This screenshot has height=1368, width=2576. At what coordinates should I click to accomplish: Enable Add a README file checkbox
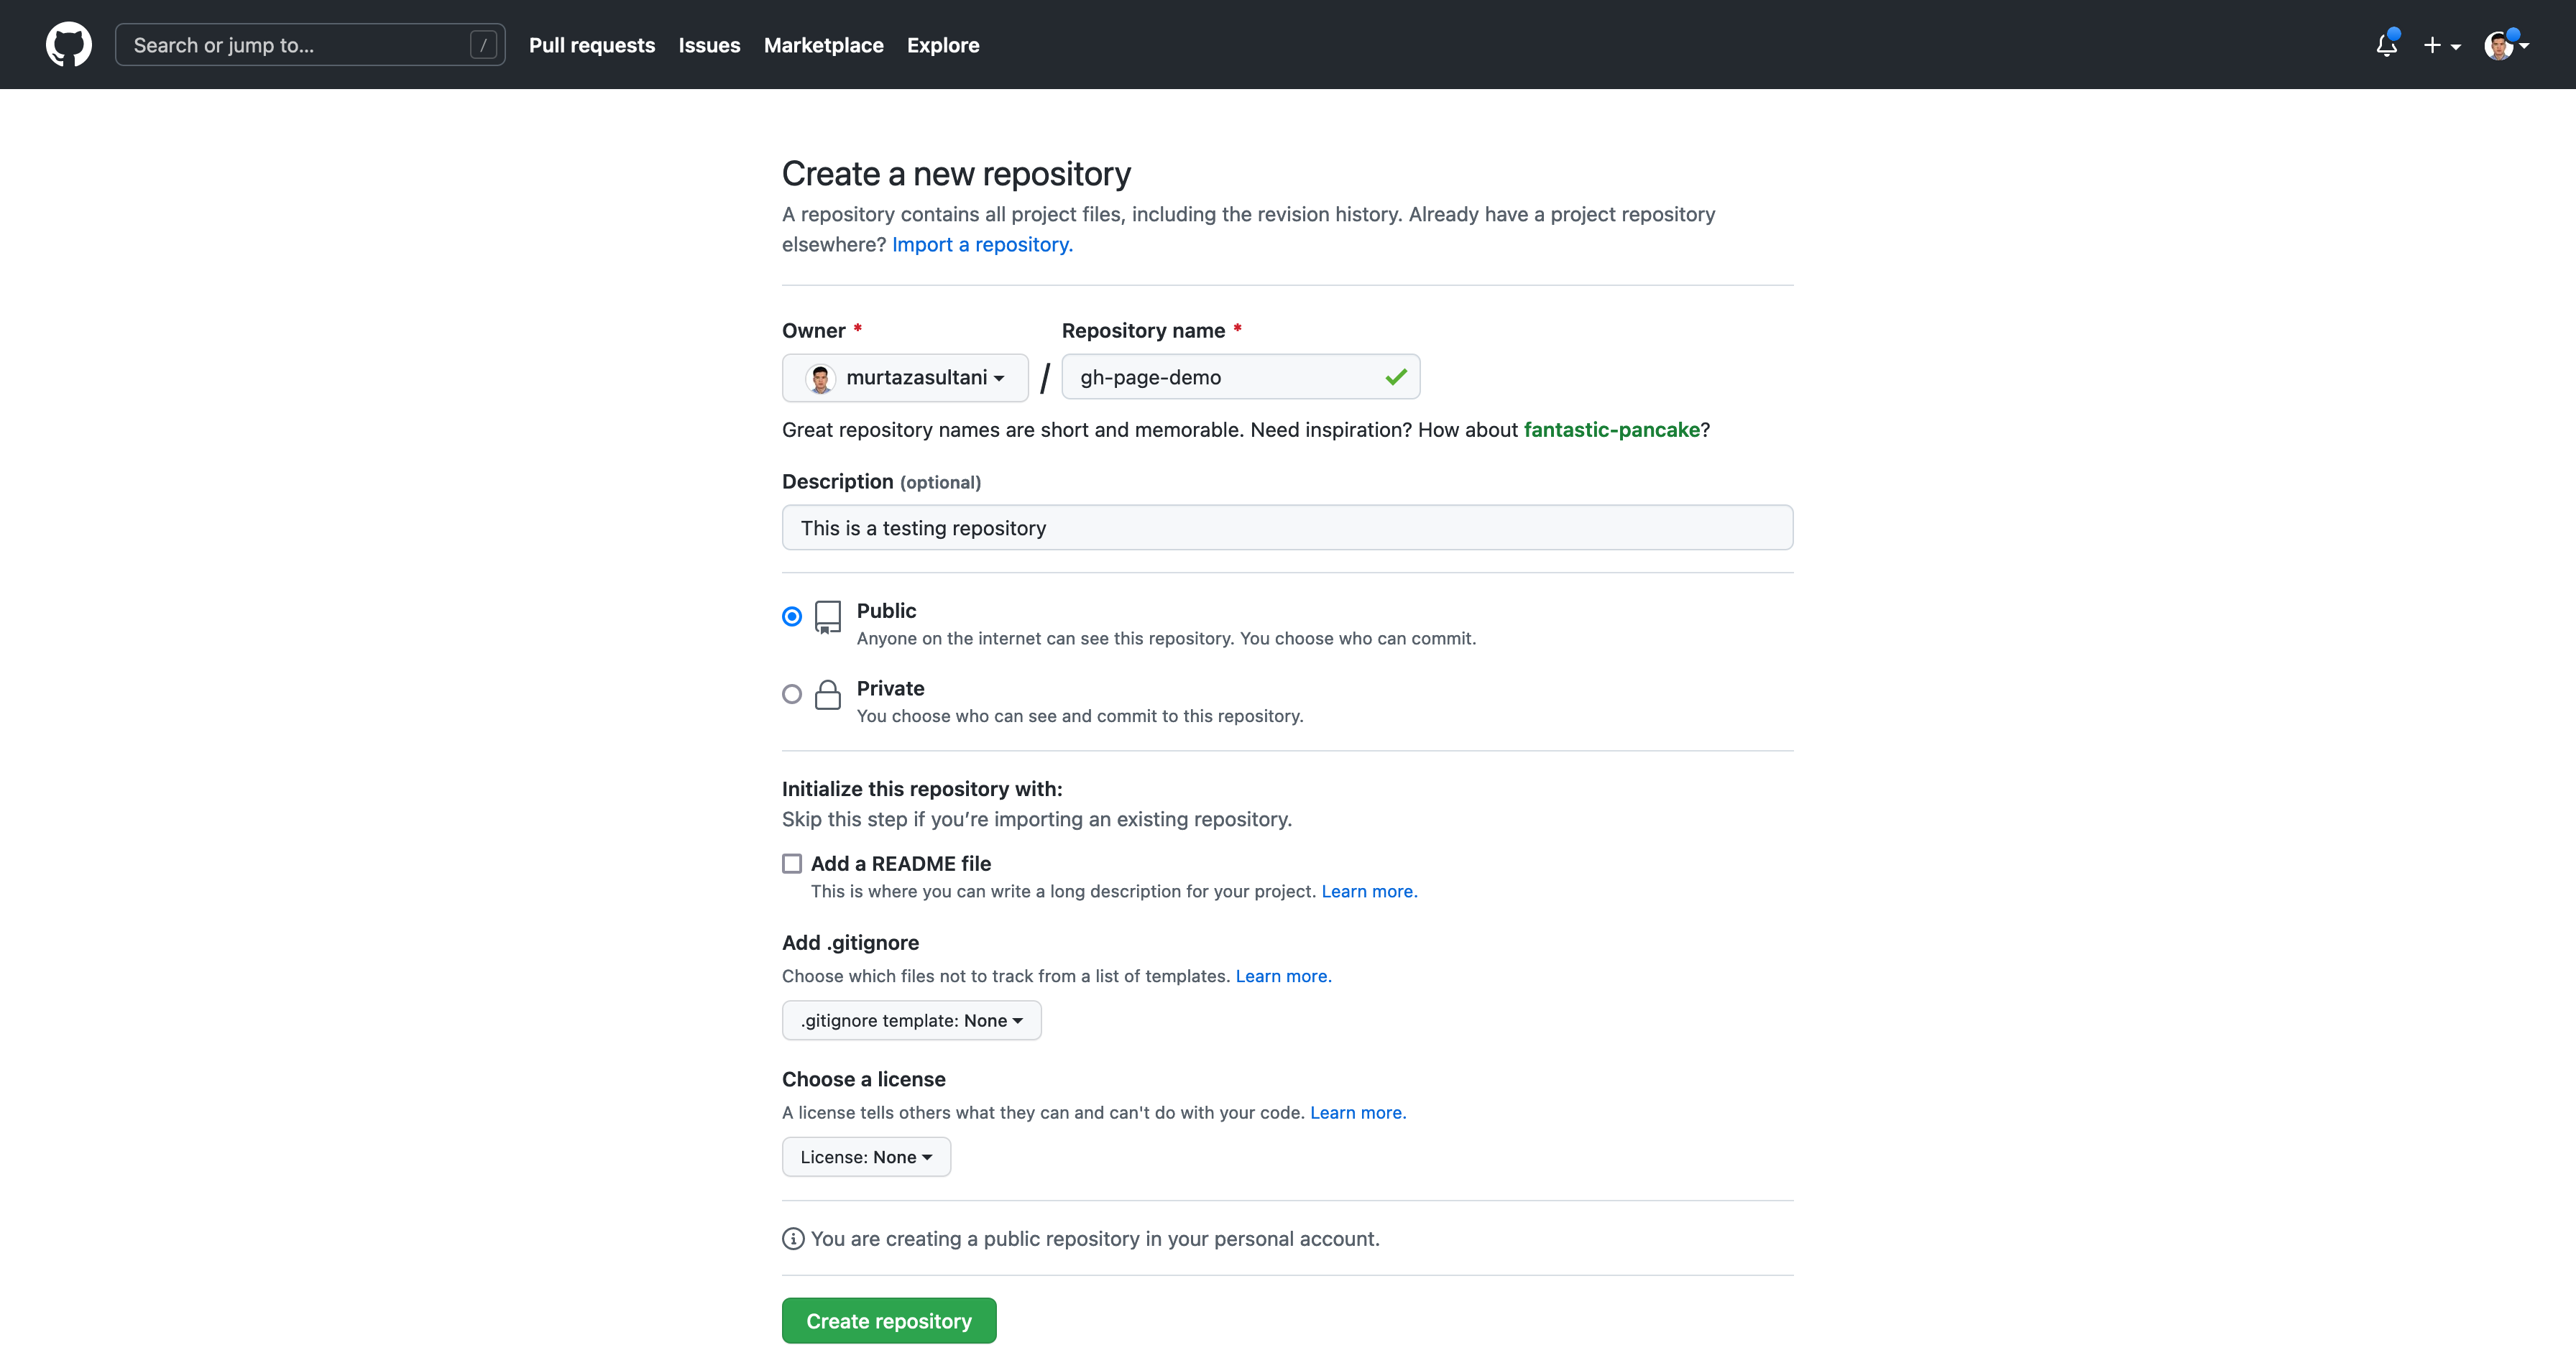point(792,863)
